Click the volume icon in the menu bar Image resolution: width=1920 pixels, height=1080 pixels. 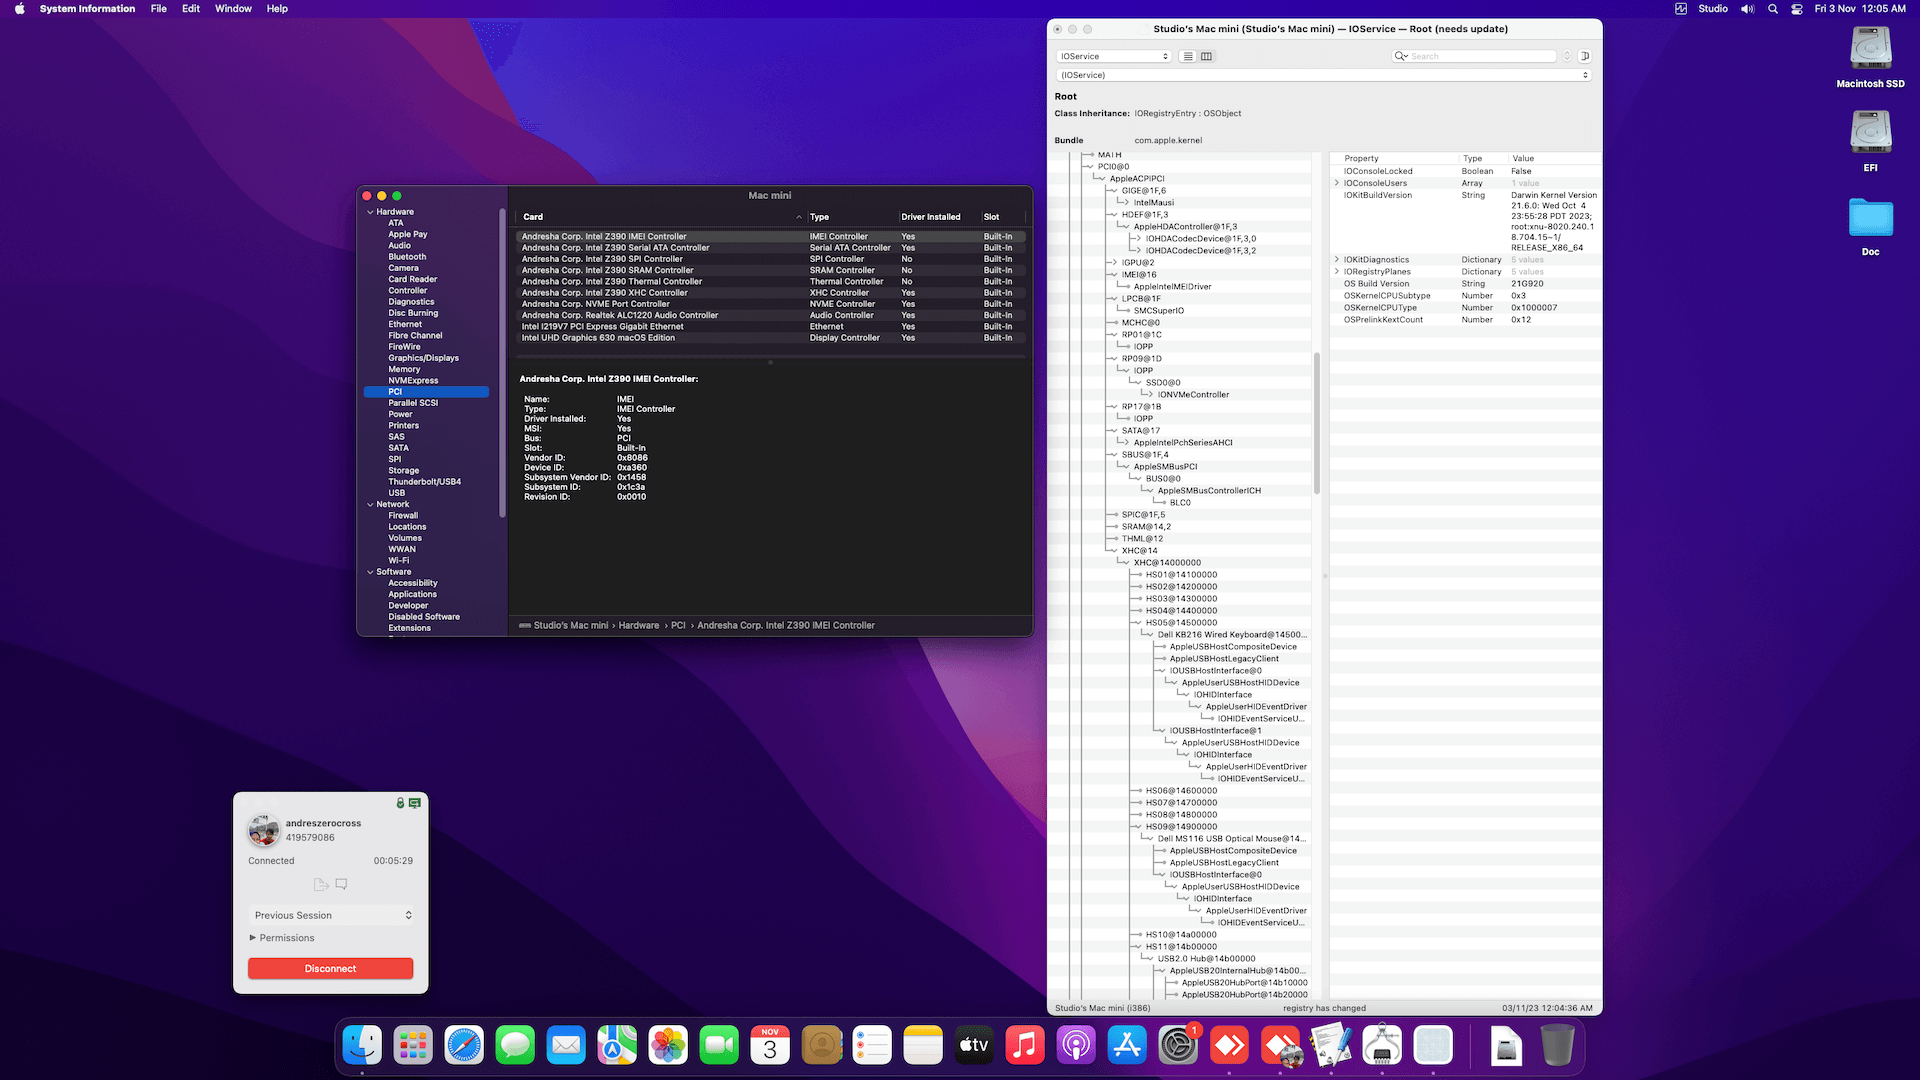click(1747, 9)
